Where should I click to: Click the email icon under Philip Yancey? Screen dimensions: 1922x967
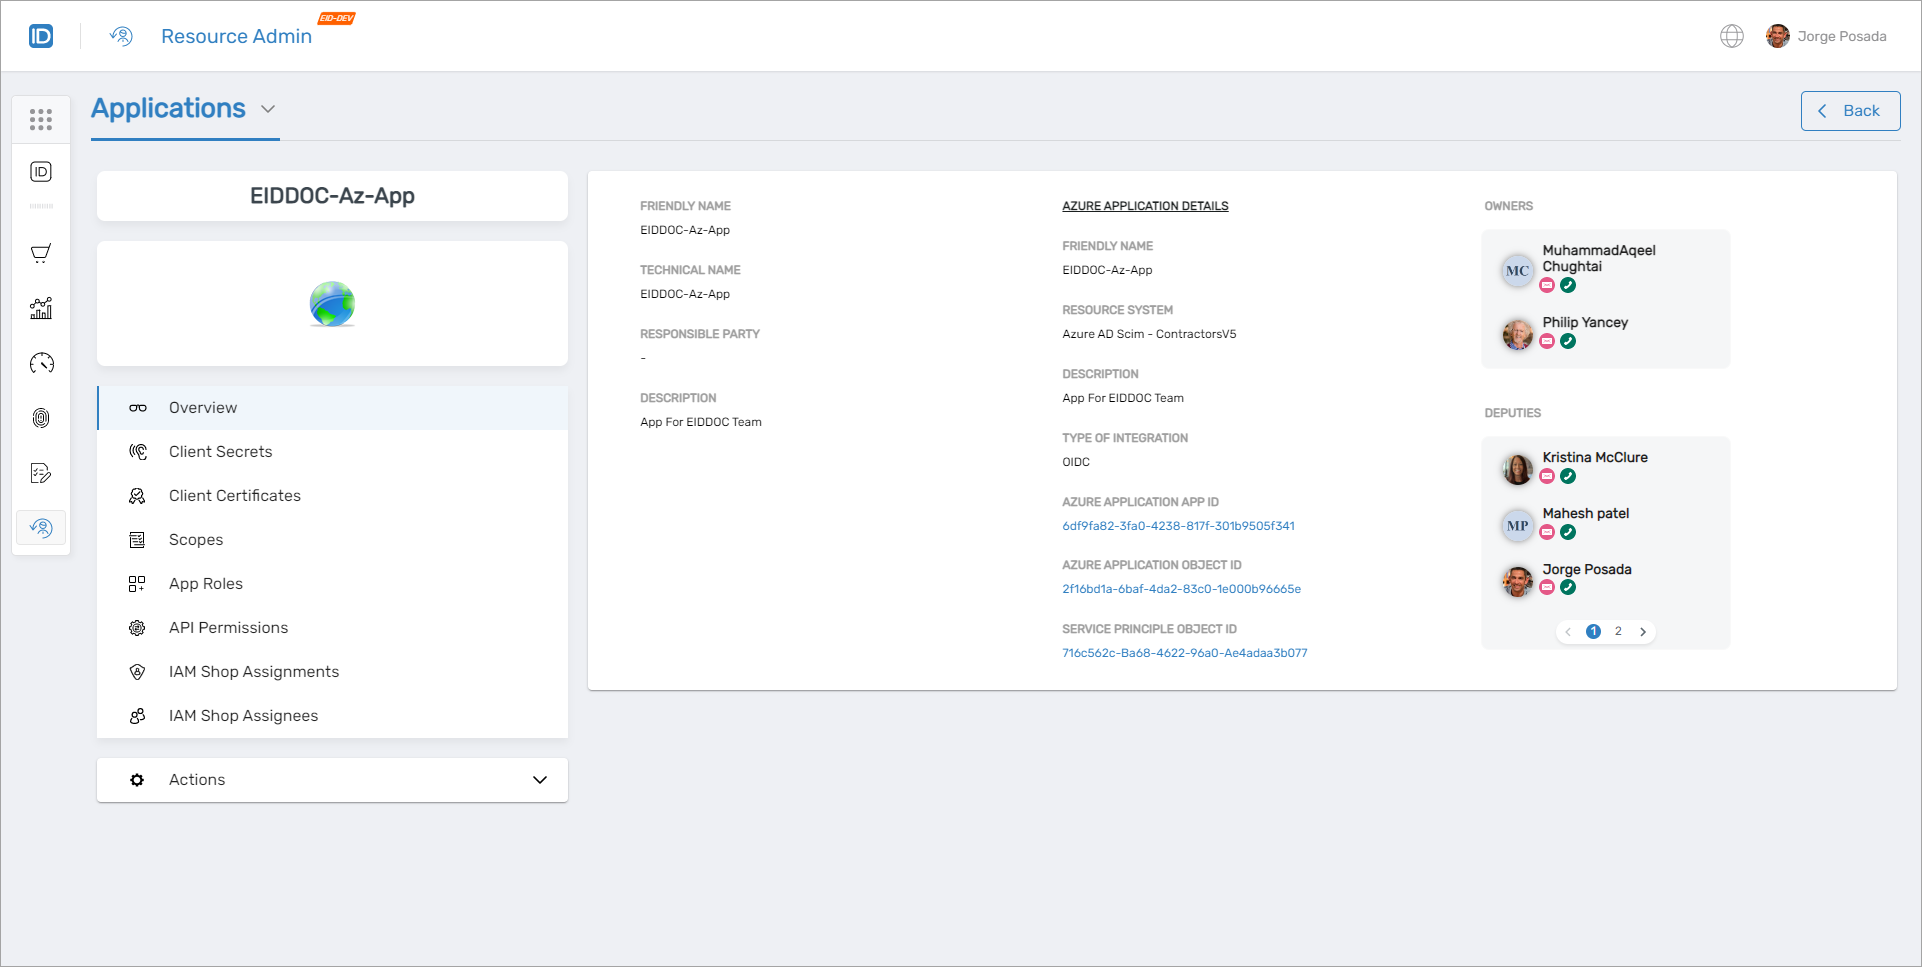(1548, 341)
